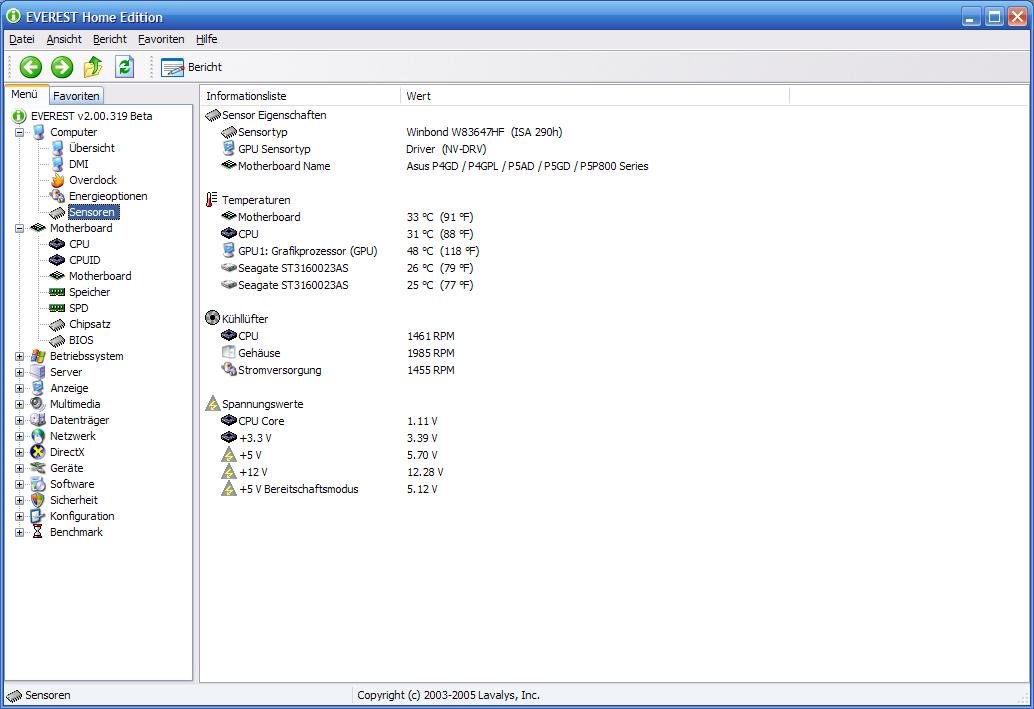Open the Übersicht page

click(x=92, y=148)
